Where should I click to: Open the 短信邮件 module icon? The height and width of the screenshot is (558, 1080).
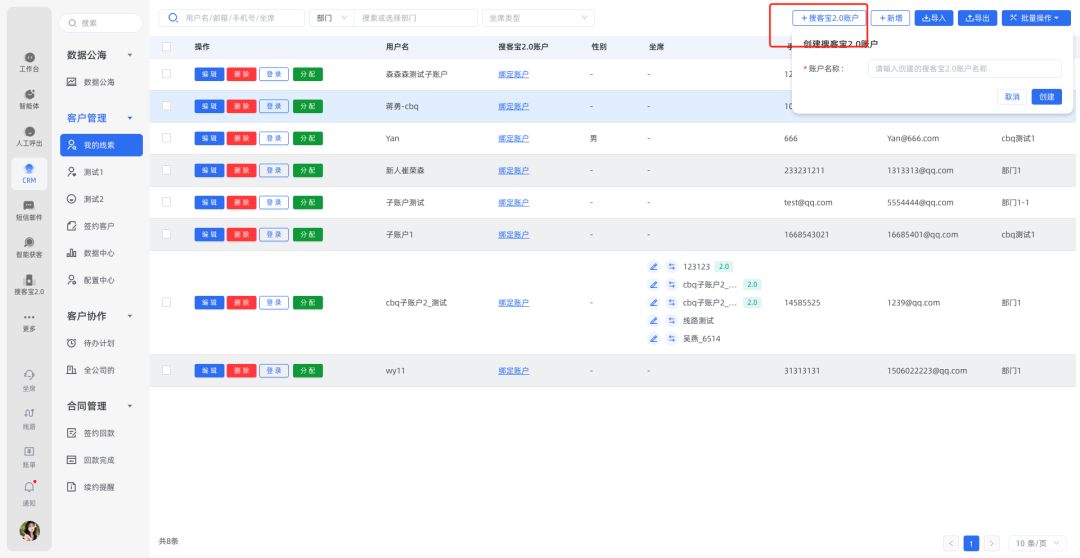pyautogui.click(x=29, y=208)
